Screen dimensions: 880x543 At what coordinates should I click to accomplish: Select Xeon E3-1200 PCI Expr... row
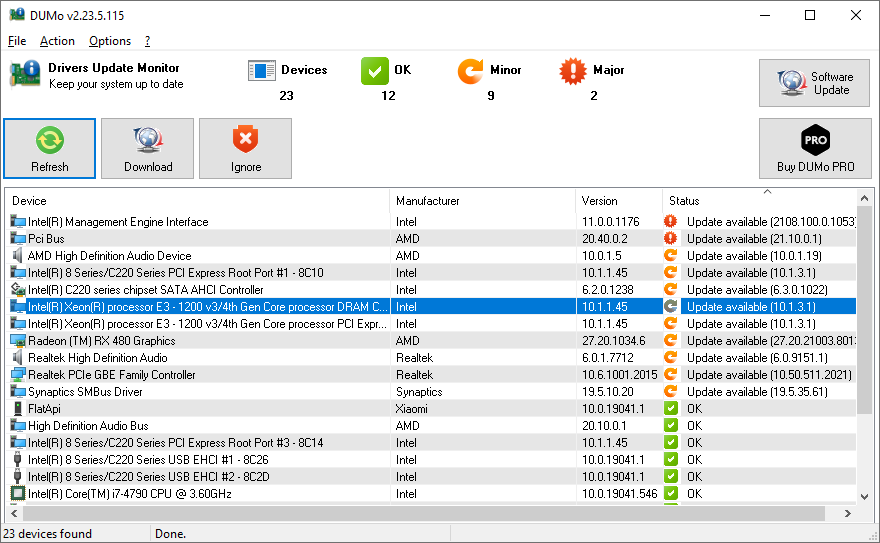[x=431, y=324]
